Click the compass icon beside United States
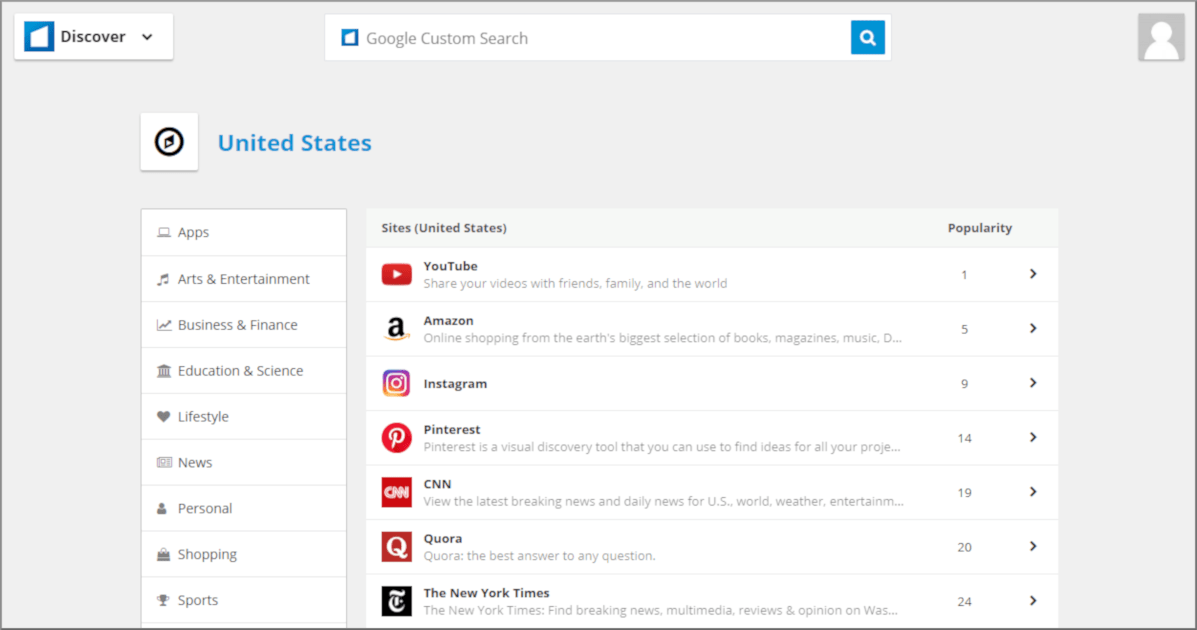This screenshot has height=630, width=1197. (169, 142)
